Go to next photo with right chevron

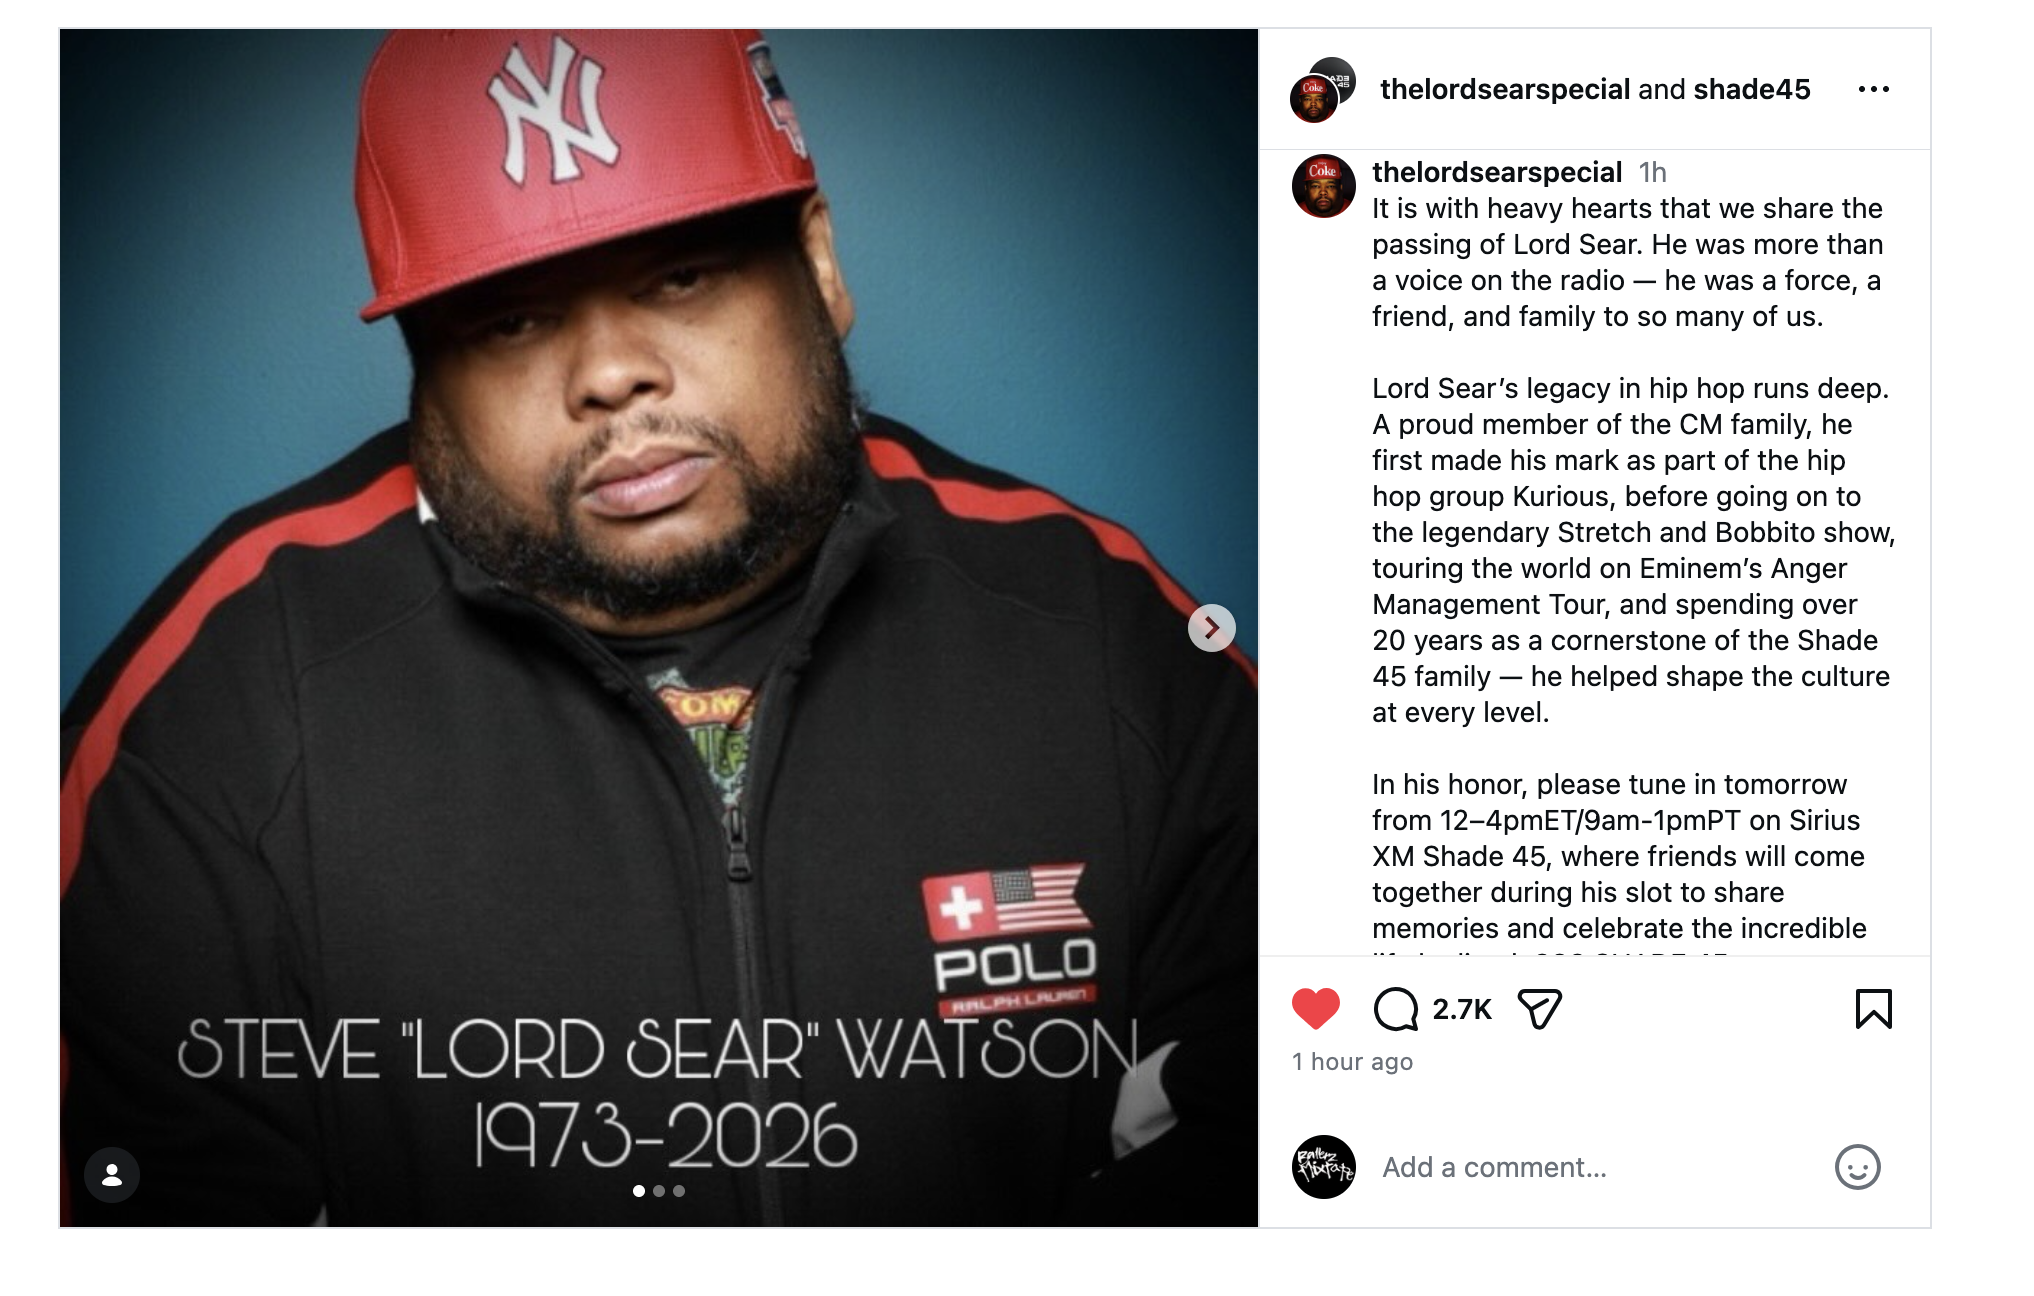click(1211, 628)
